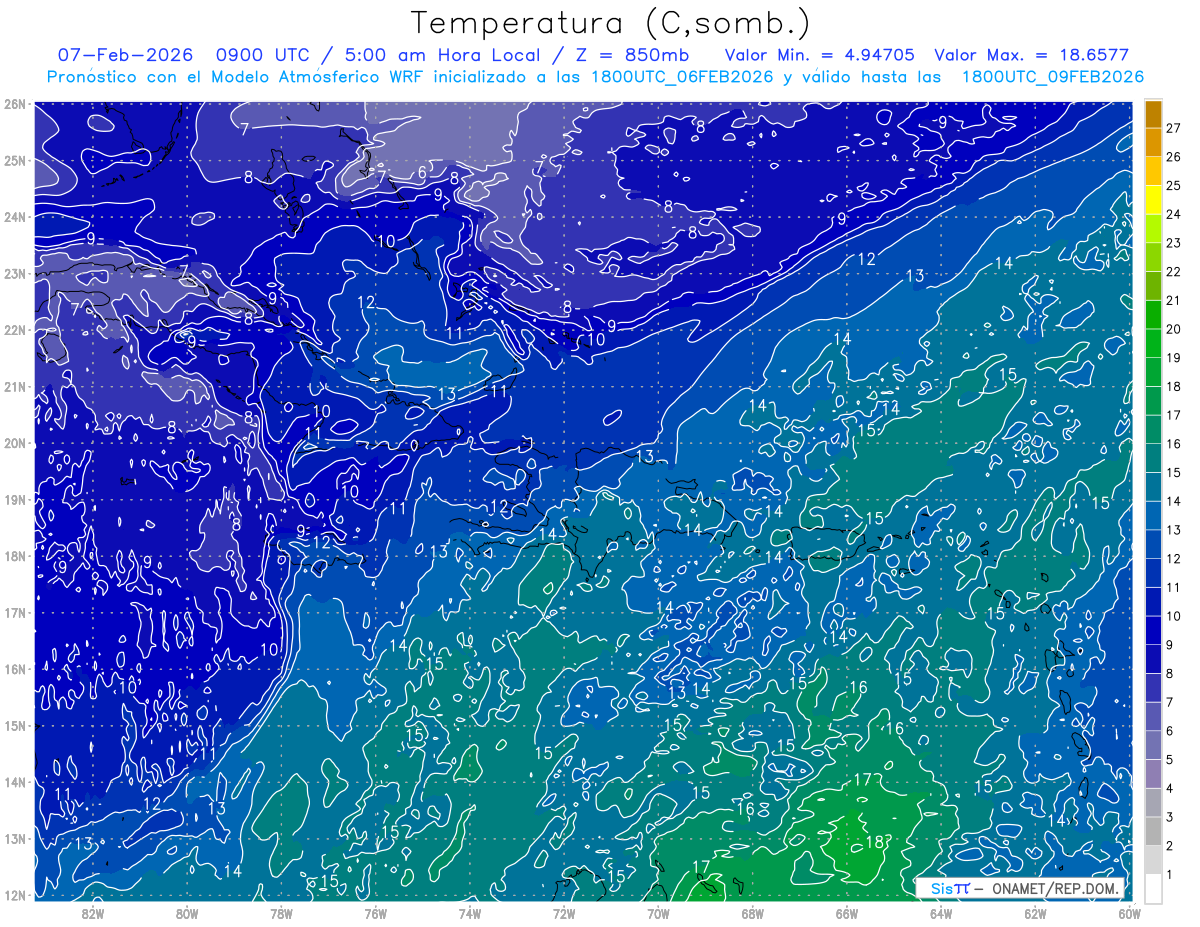Click the "70W" longitude label
The width and height of the screenshot is (1200, 927).
[658, 913]
